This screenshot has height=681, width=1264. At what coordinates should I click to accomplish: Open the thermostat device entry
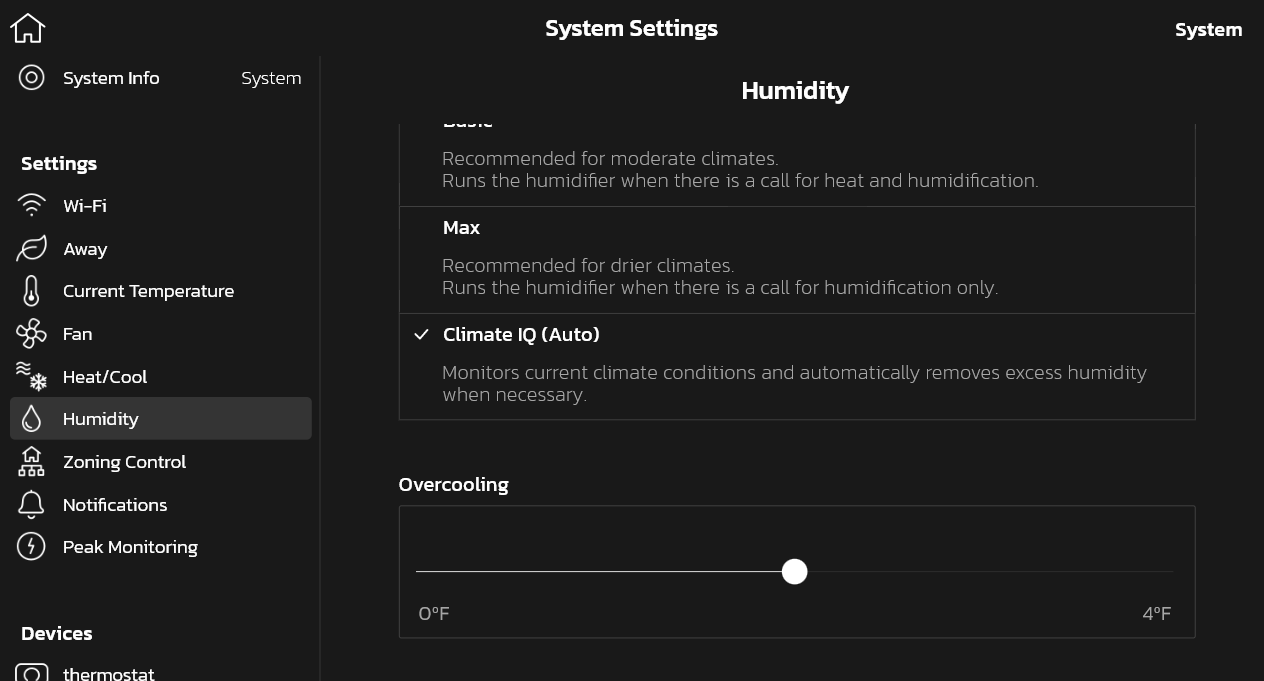point(108,674)
